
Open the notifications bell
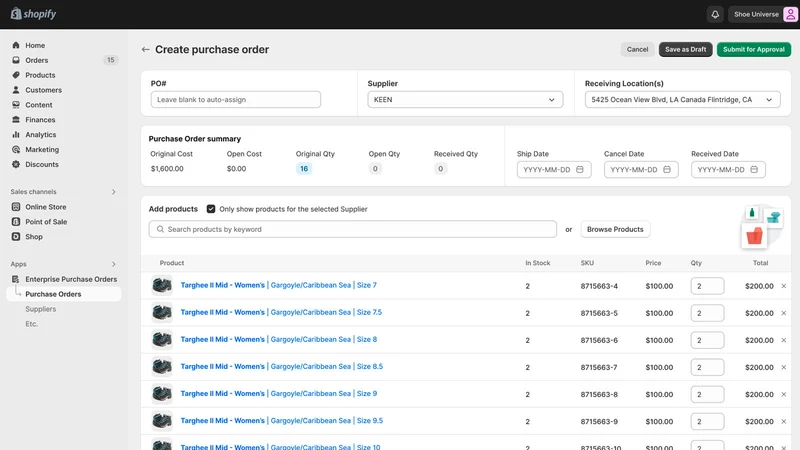pos(715,14)
